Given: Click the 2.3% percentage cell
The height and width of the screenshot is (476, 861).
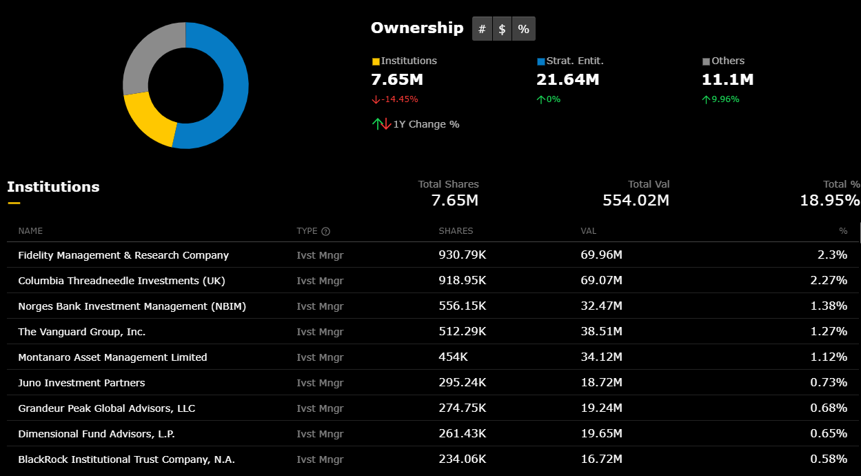Looking at the screenshot, I should point(832,255).
